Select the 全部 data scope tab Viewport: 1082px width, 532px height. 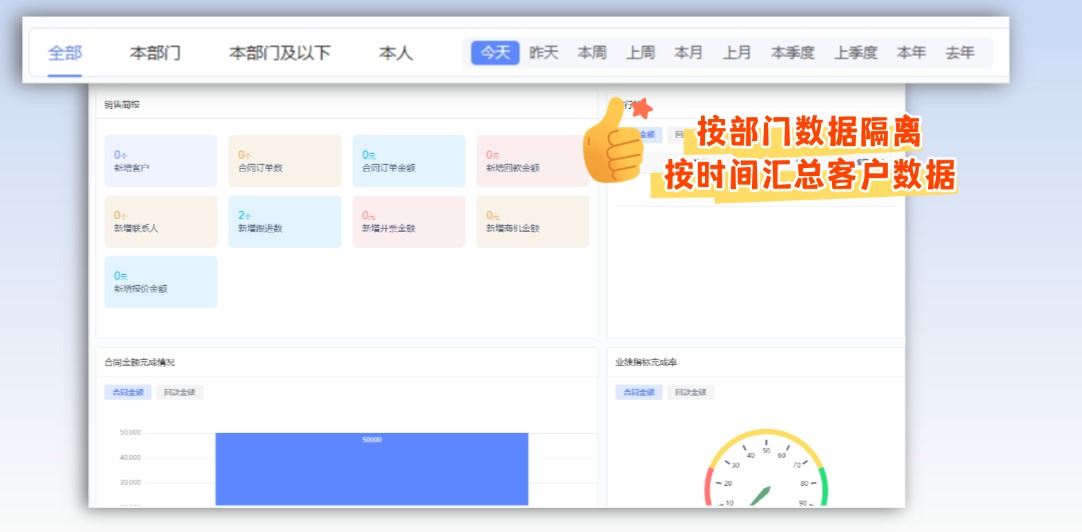(65, 53)
